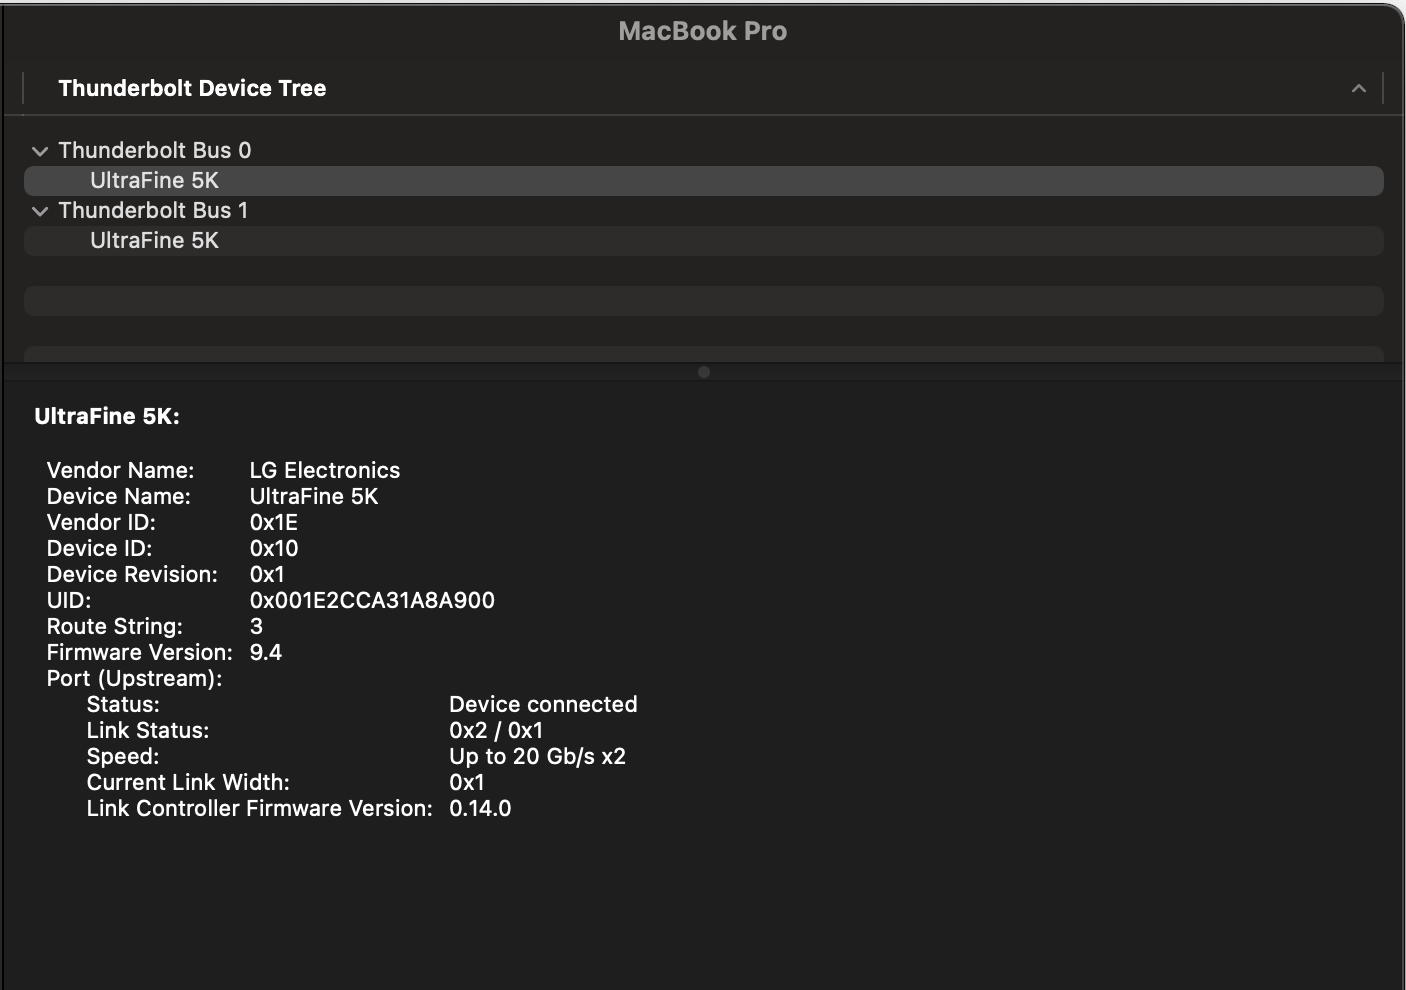Click the Vendor ID value 0x1E
Image resolution: width=1406 pixels, height=990 pixels.
pos(274,522)
